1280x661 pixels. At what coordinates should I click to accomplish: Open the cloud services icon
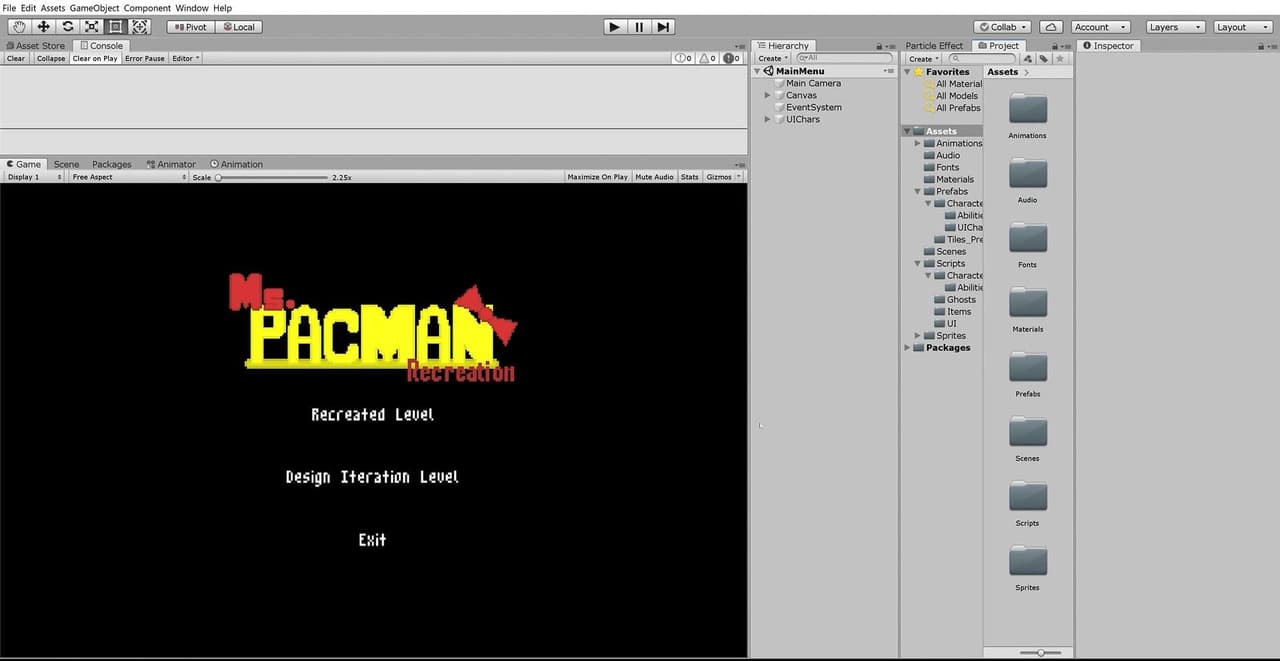coord(1051,27)
